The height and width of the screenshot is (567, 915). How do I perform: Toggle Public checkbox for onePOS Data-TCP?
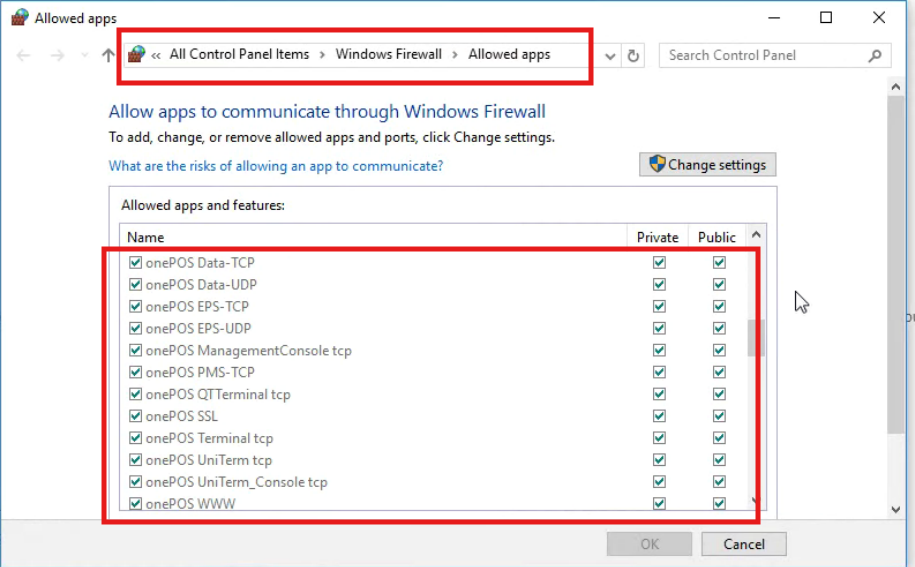[719, 262]
